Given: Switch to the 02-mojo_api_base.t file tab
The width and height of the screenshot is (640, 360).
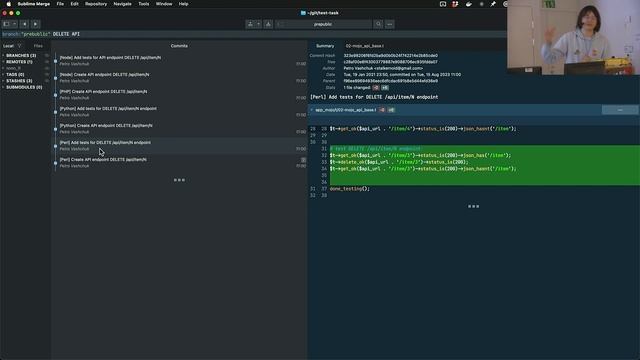Looking at the screenshot, I should pos(364,46).
